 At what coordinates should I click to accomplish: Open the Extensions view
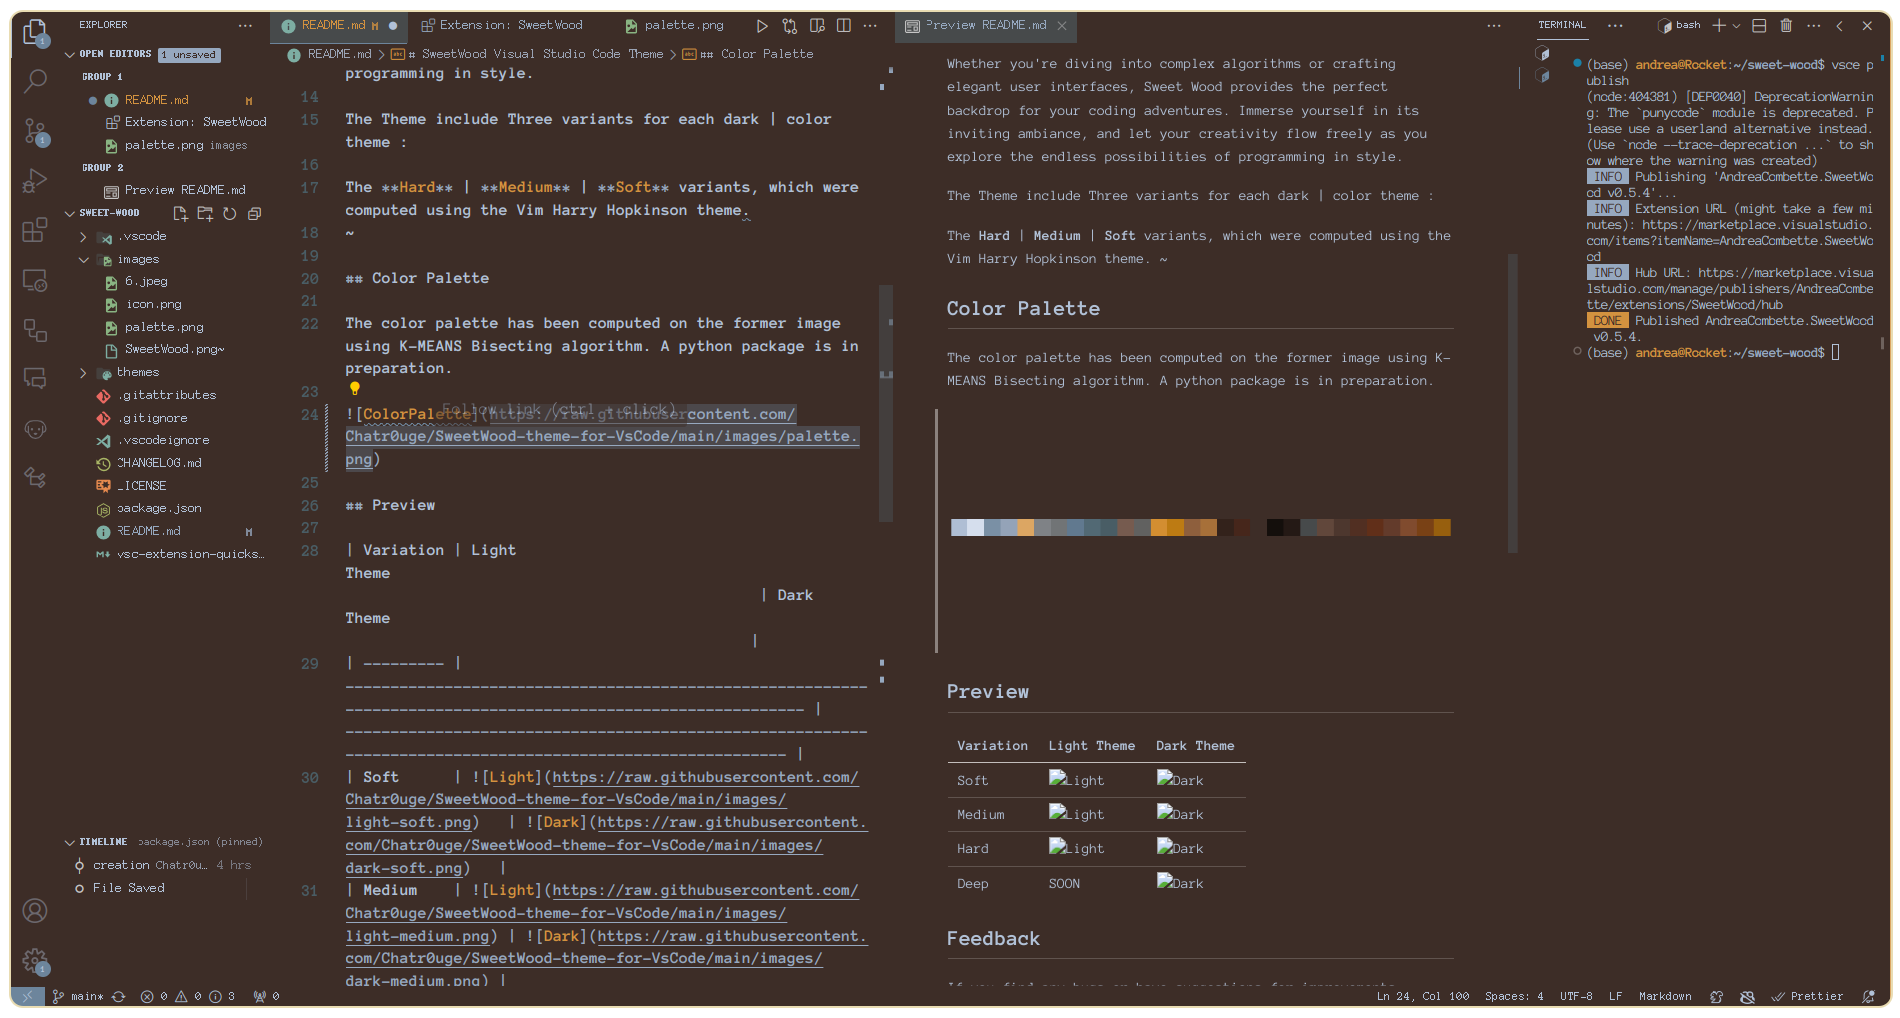35,230
